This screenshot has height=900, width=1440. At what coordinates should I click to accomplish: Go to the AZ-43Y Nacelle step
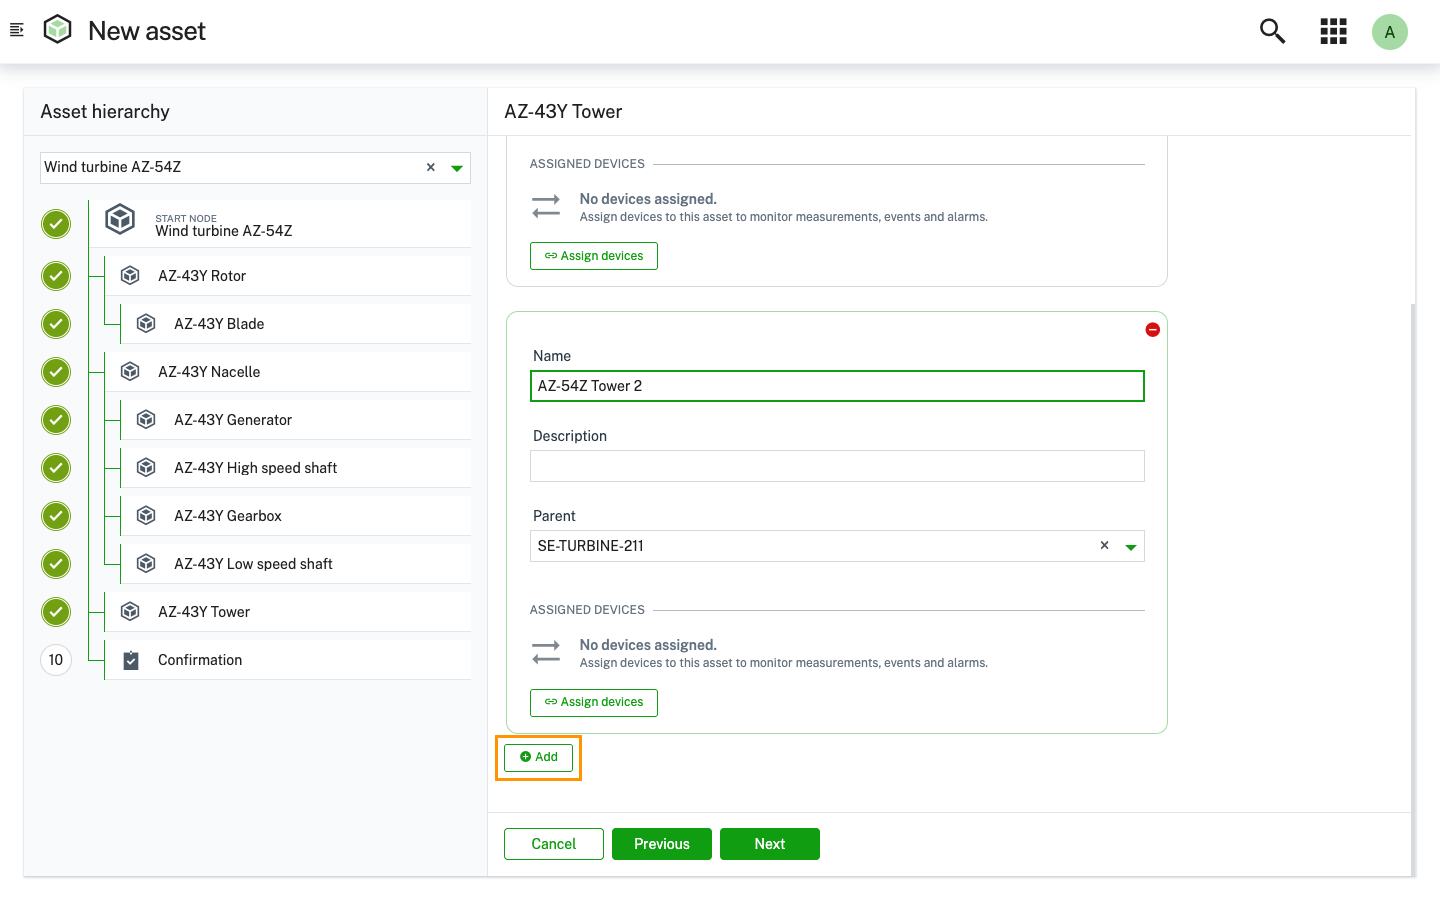[209, 372]
